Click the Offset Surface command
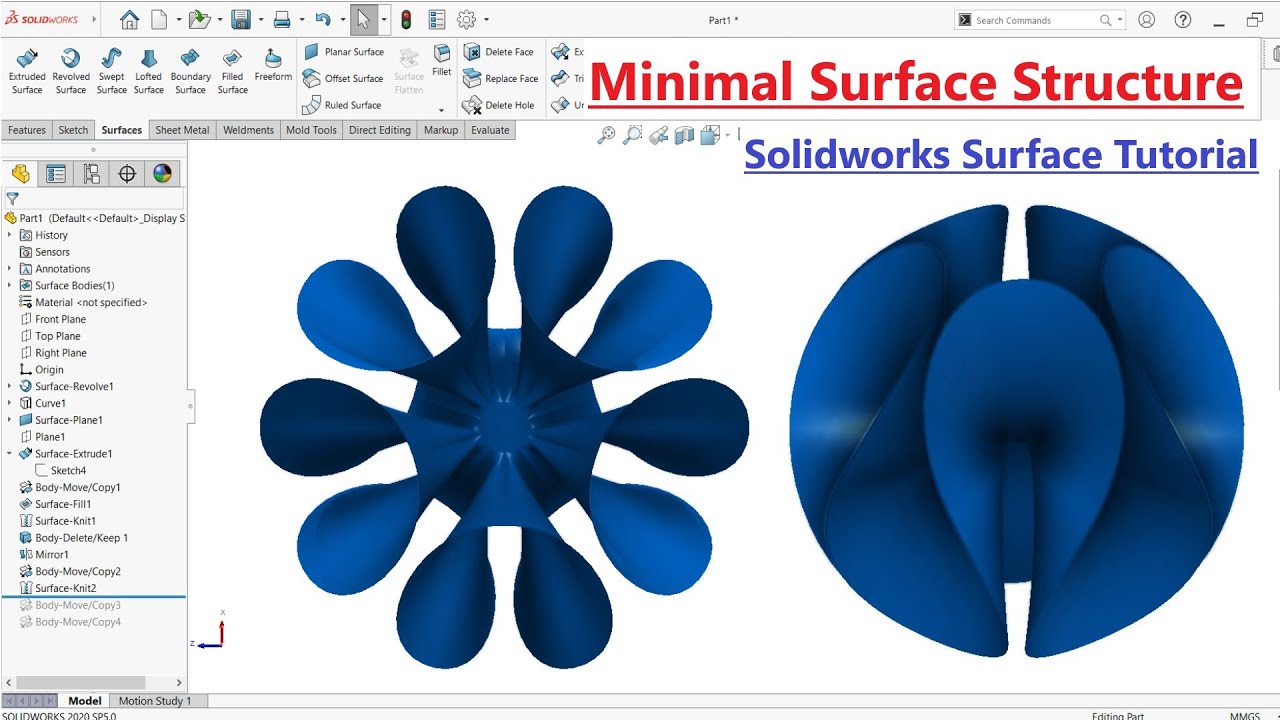Screen dimensions: 1280x720 click(x=344, y=78)
